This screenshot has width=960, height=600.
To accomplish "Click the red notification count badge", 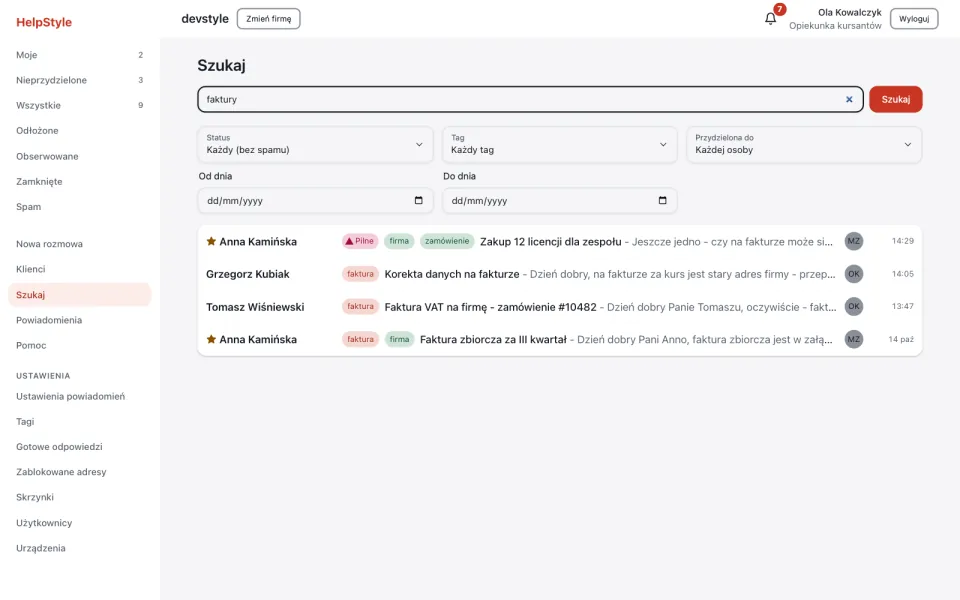I will (x=779, y=9).
